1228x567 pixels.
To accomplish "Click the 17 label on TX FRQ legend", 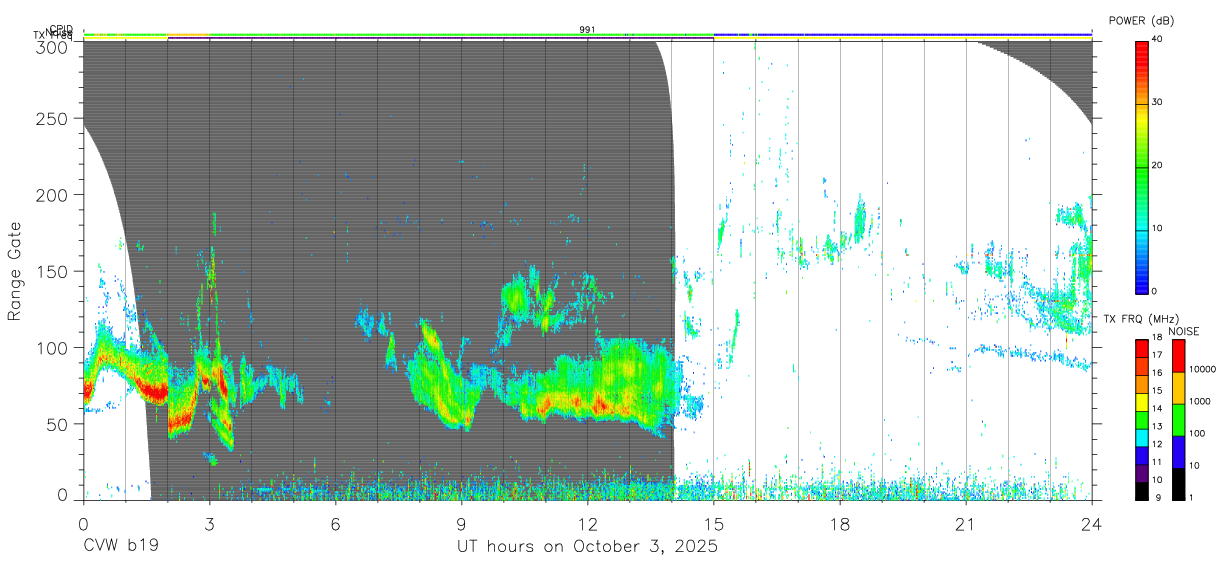I will point(1157,355).
